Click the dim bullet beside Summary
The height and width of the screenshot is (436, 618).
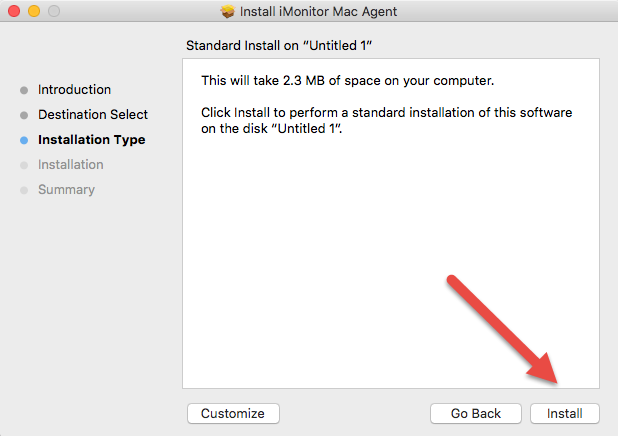tap(24, 190)
